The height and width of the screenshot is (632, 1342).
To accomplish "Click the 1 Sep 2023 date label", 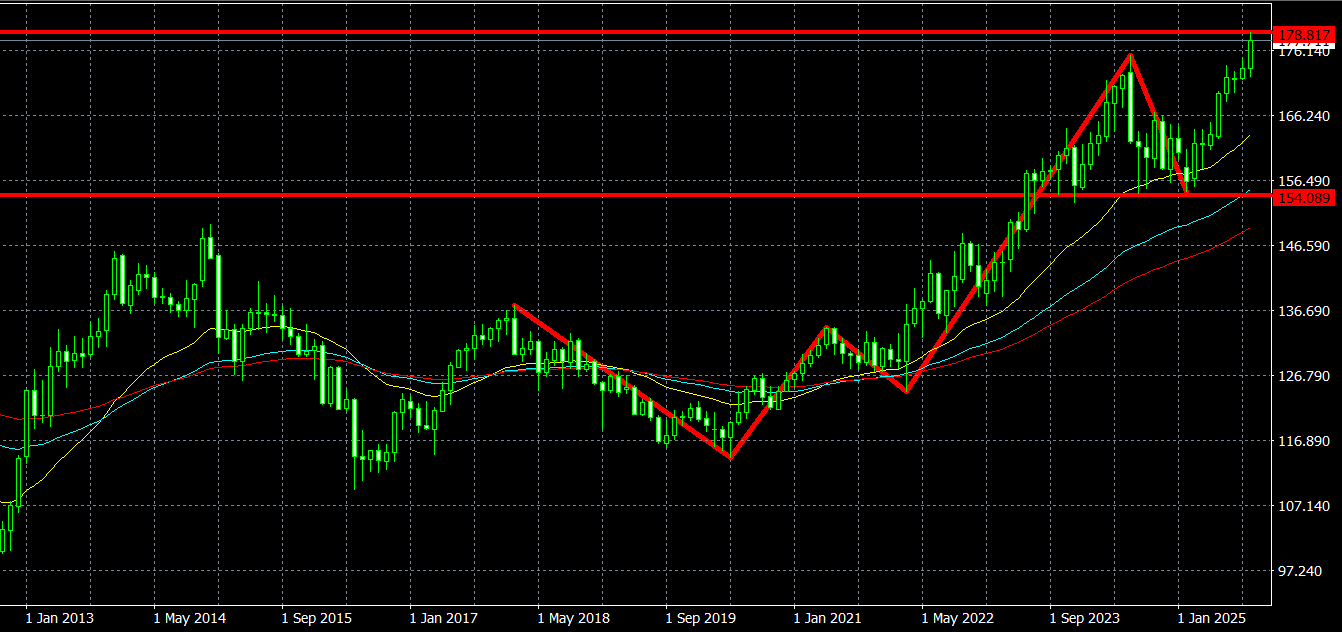I will (x=1085, y=618).
